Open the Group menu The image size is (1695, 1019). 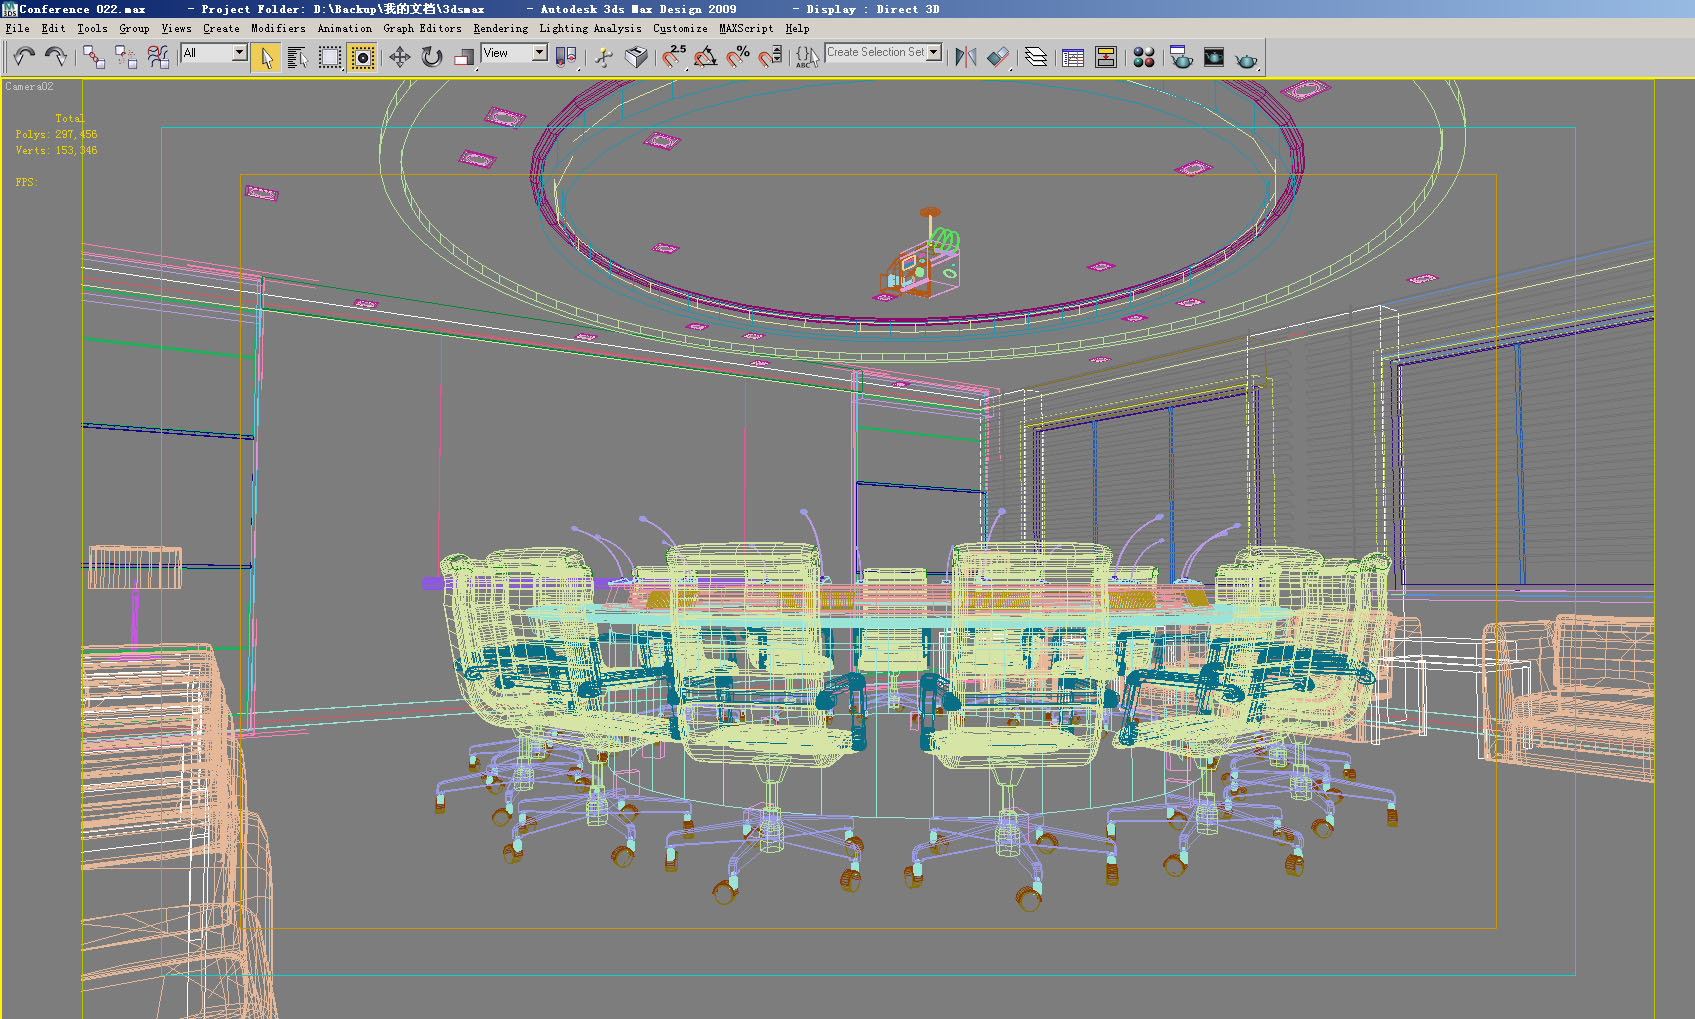point(134,29)
